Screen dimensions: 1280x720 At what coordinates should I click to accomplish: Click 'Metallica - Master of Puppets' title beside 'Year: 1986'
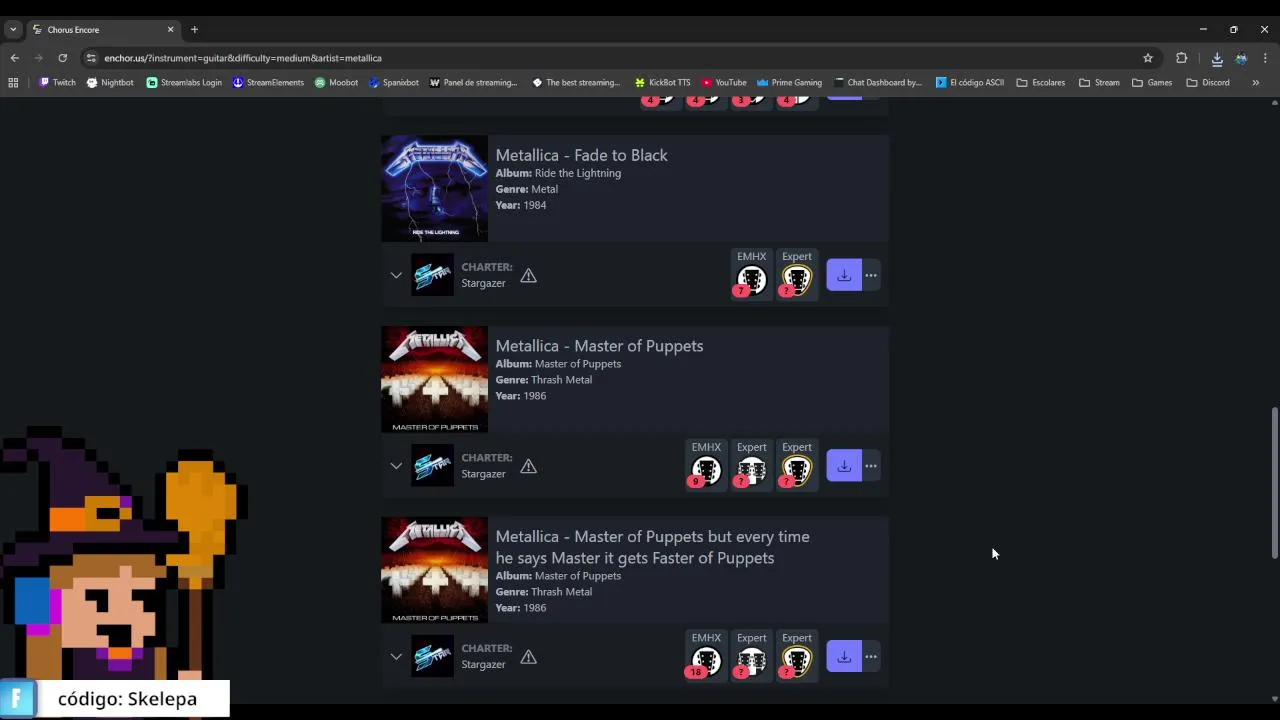click(599, 346)
